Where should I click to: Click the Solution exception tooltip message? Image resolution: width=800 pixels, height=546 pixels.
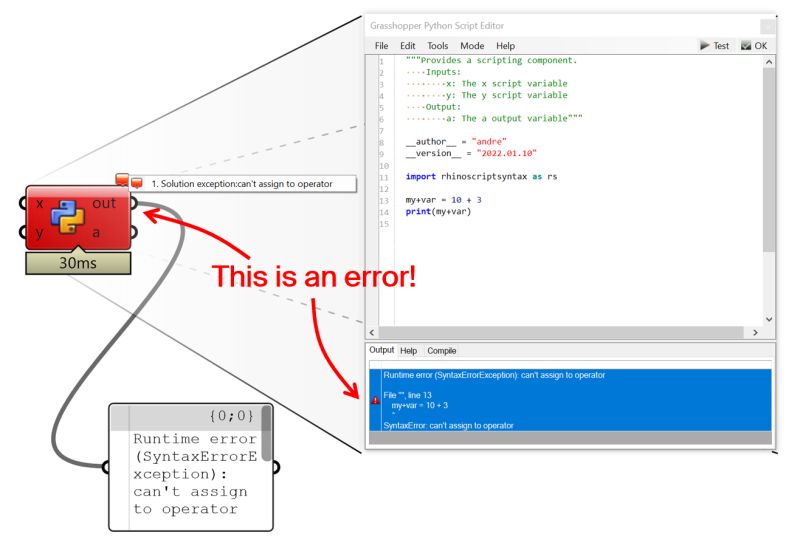click(242, 184)
